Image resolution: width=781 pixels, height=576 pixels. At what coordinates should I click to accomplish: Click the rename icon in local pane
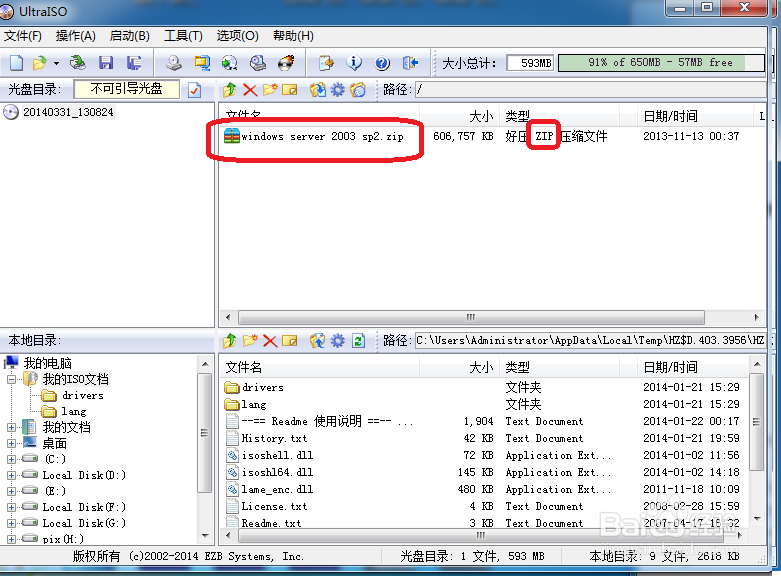tap(289, 341)
